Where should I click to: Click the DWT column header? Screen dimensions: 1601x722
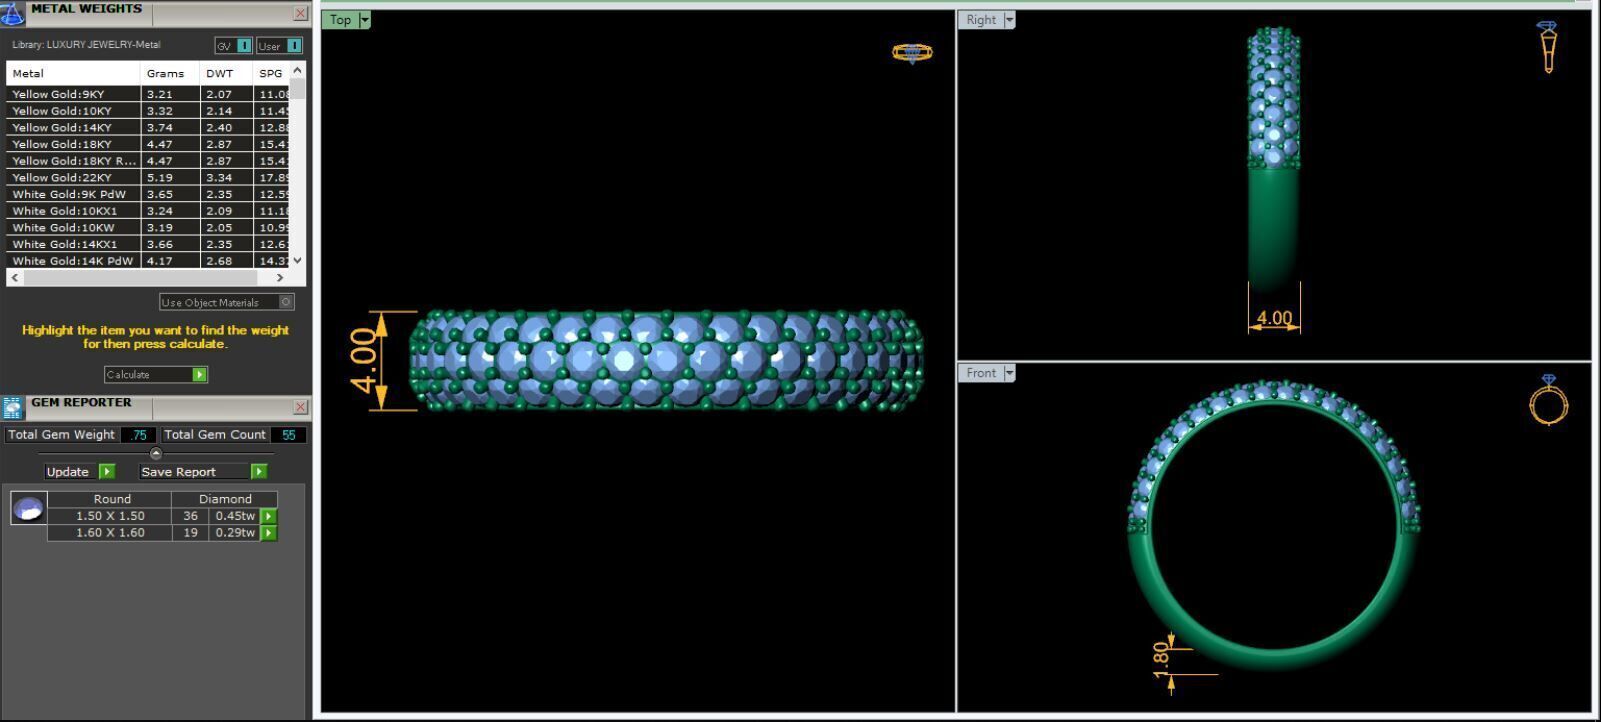point(227,73)
